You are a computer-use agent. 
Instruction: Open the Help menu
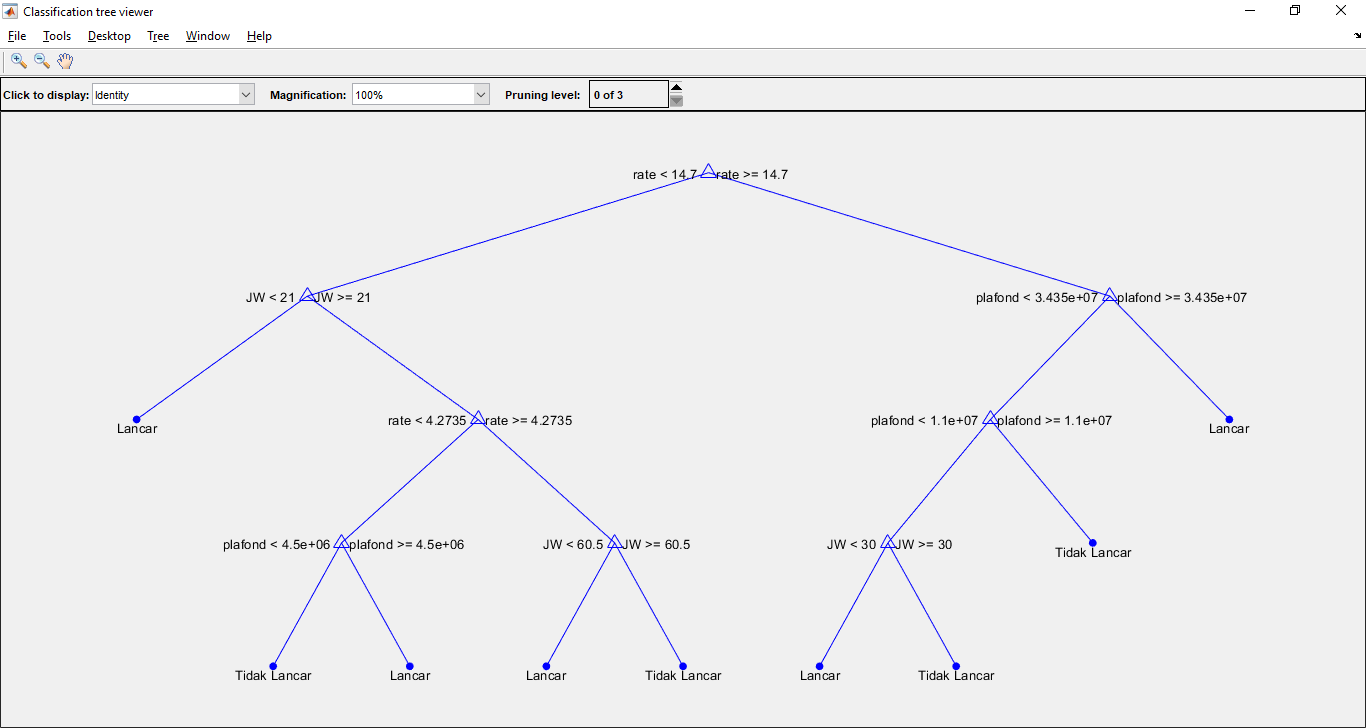[x=259, y=36]
